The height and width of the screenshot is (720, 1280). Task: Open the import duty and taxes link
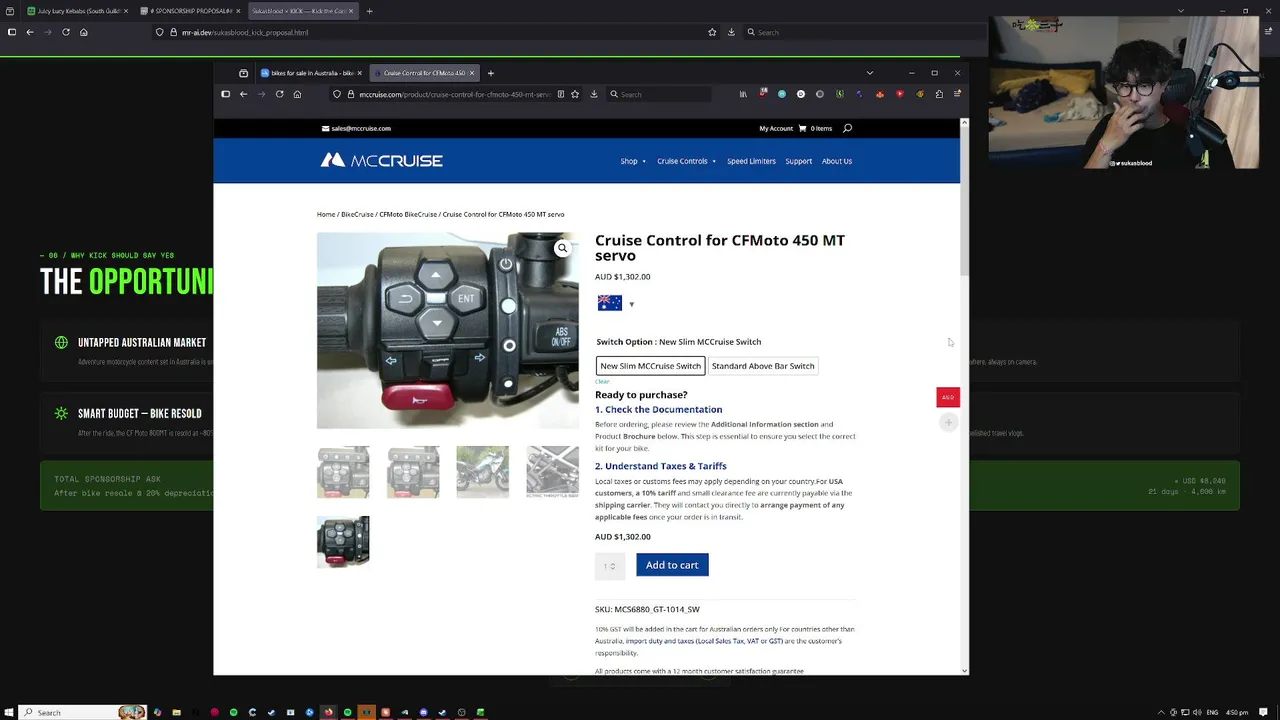pyautogui.click(x=704, y=641)
